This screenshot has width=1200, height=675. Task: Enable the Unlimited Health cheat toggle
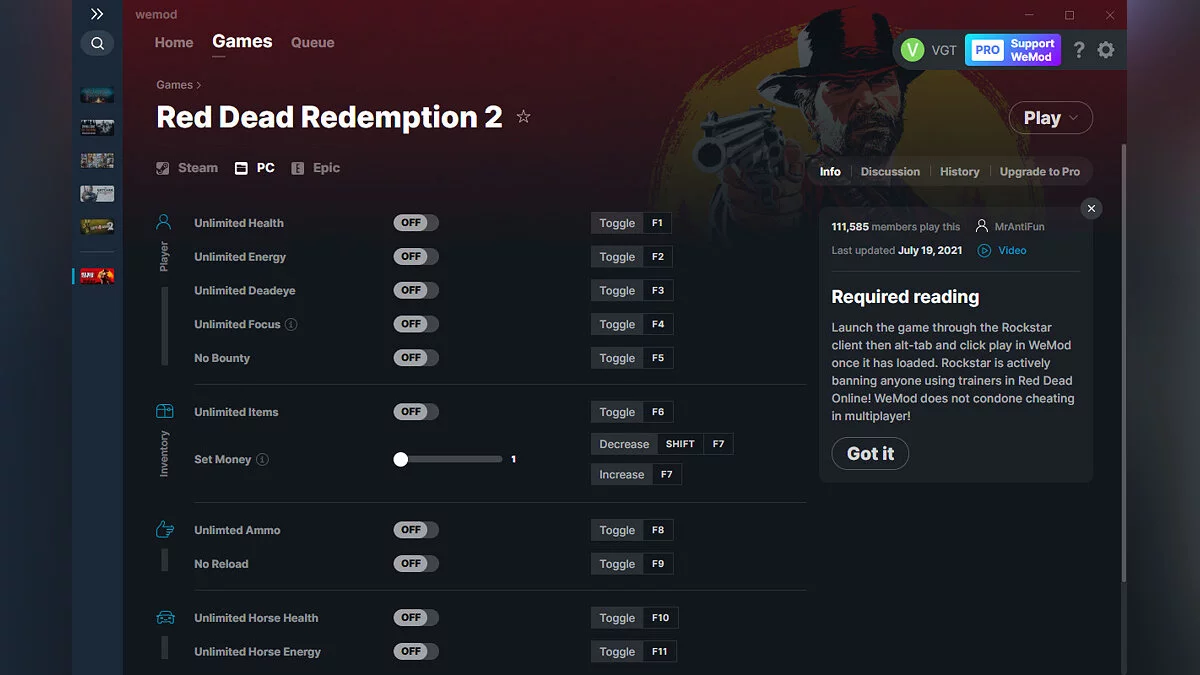pyautogui.click(x=415, y=222)
